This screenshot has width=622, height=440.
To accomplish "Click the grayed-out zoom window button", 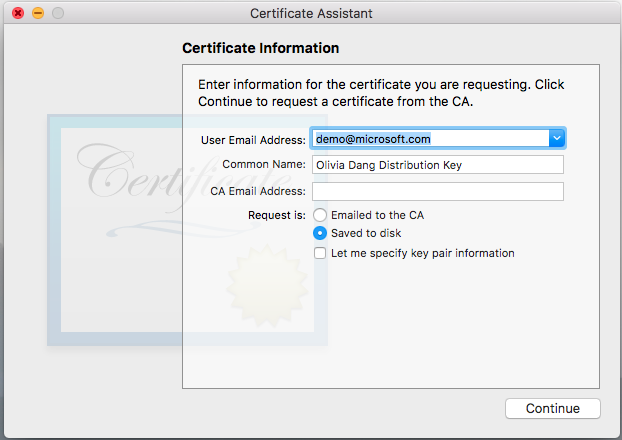I will [58, 14].
